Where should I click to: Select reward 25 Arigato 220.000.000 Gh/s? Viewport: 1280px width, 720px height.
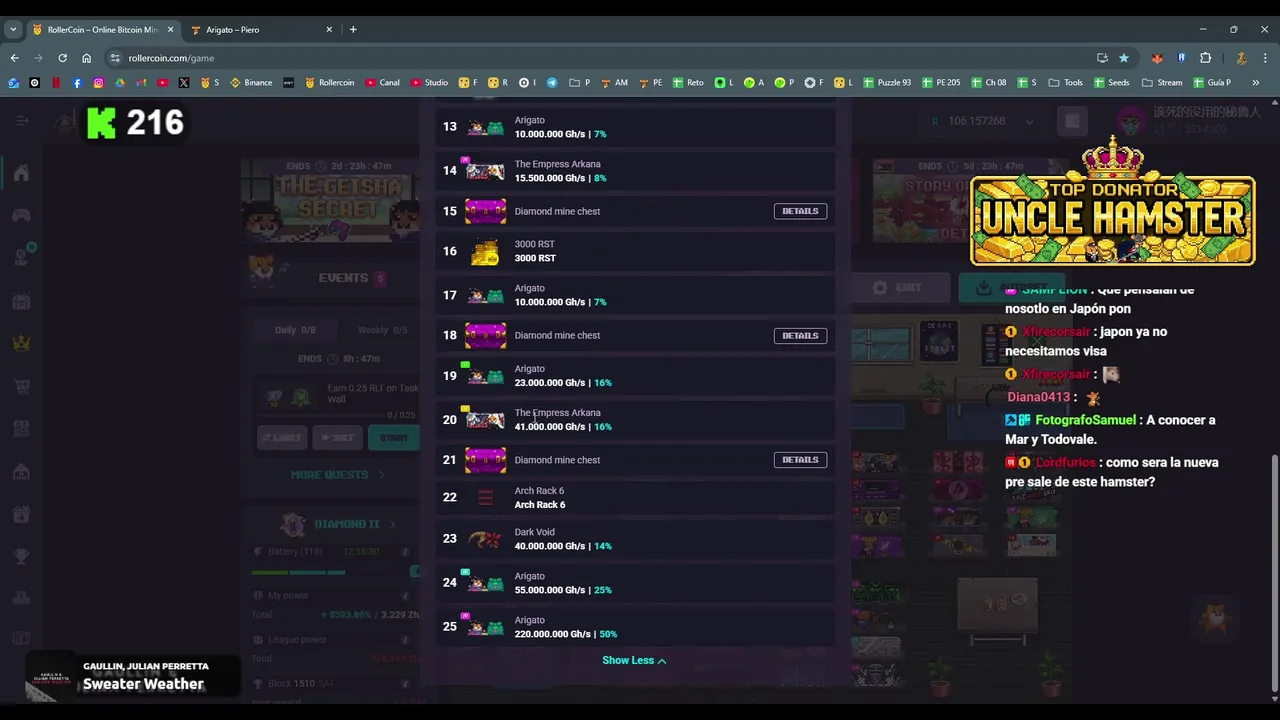click(x=636, y=627)
